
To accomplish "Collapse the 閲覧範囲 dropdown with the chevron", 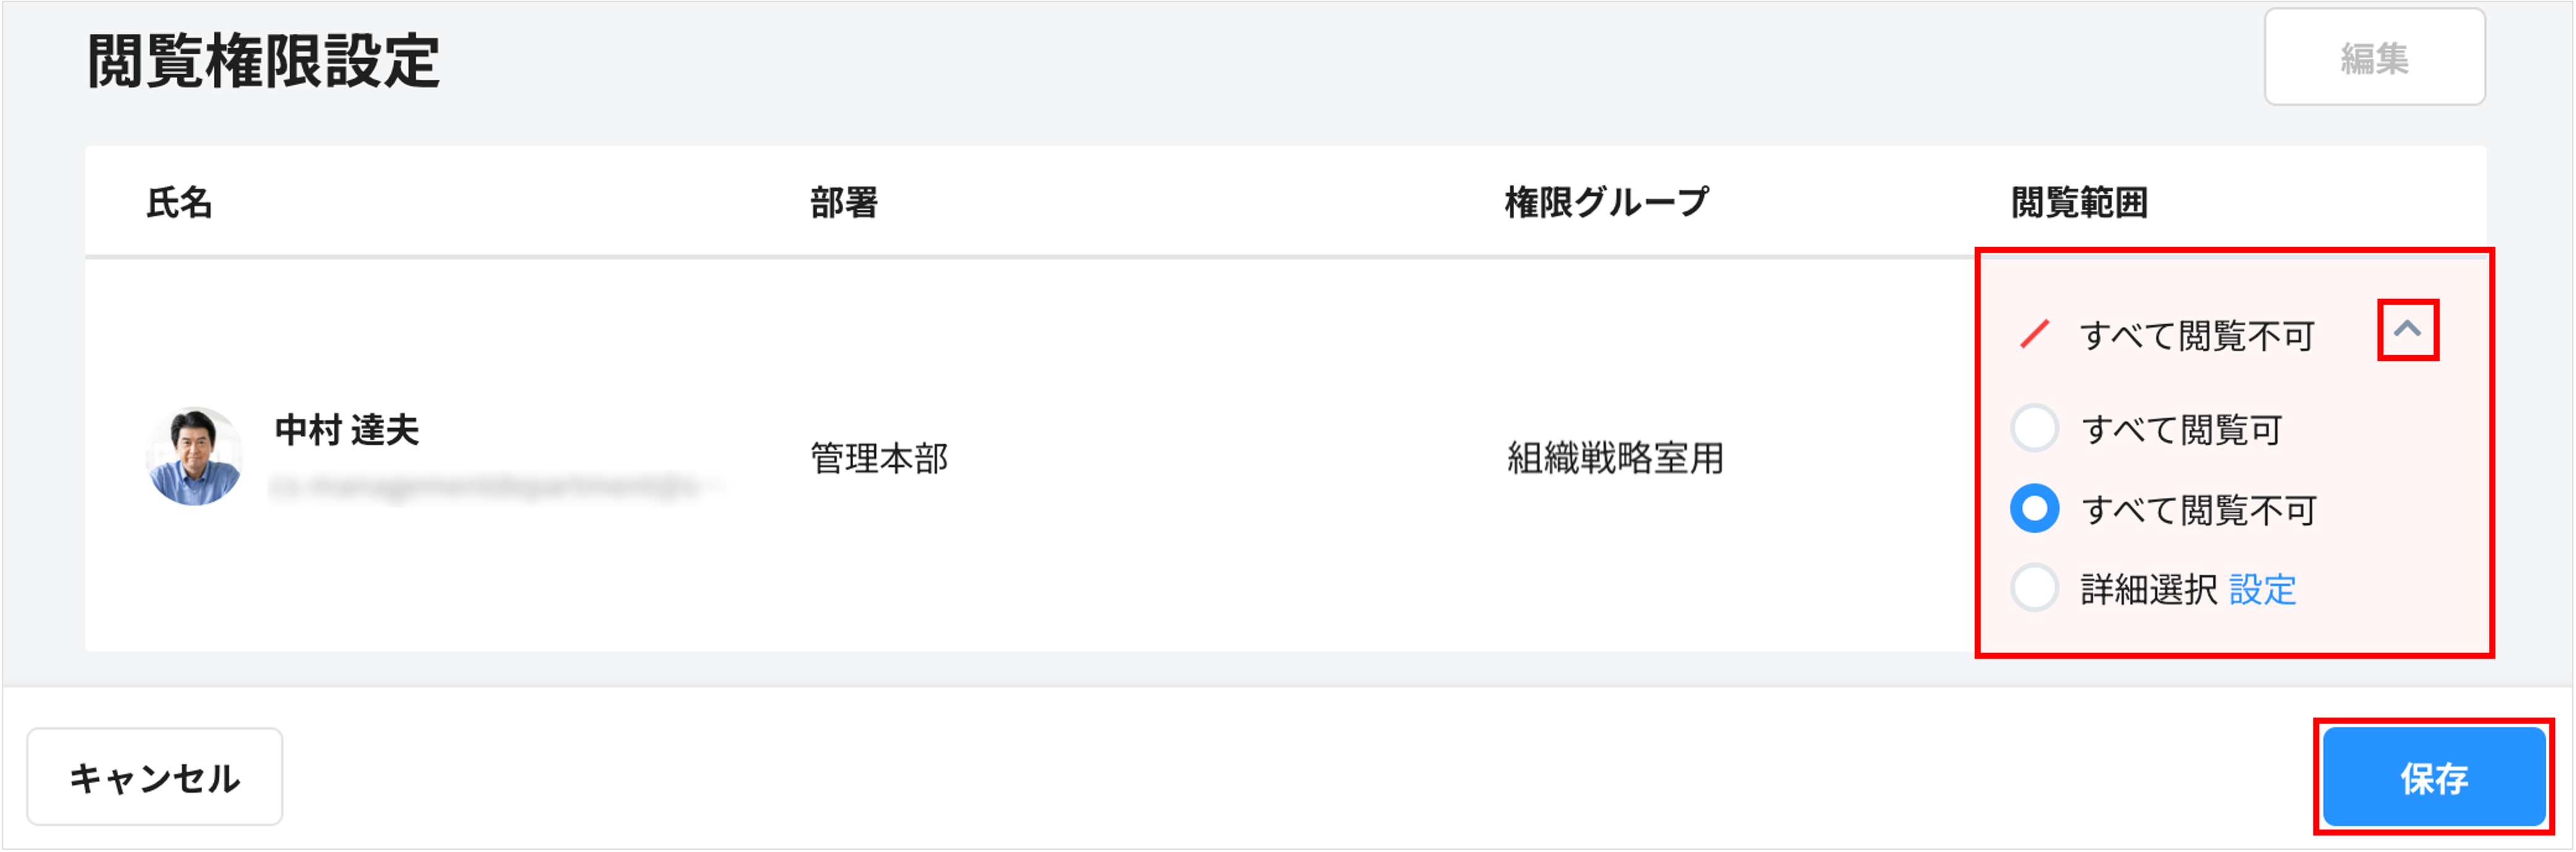I will coord(2407,330).
